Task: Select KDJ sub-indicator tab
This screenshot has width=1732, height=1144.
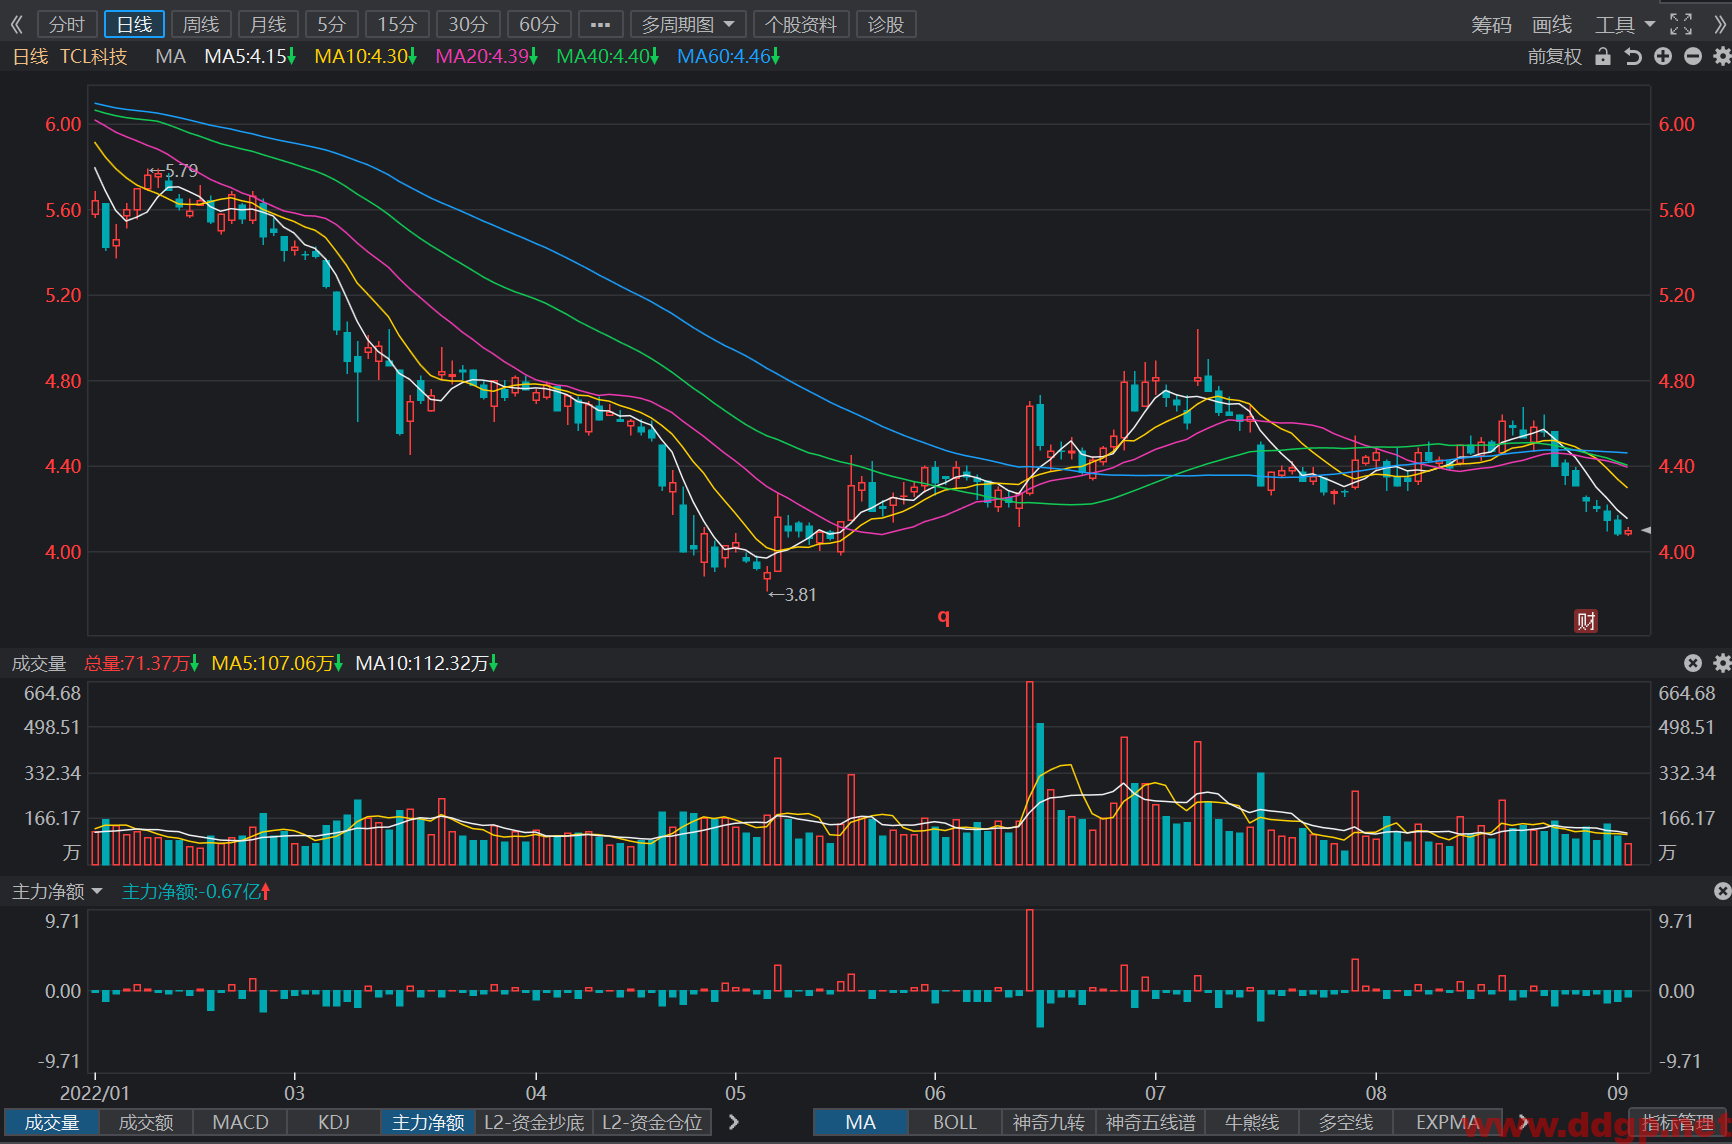Action: tap(334, 1122)
